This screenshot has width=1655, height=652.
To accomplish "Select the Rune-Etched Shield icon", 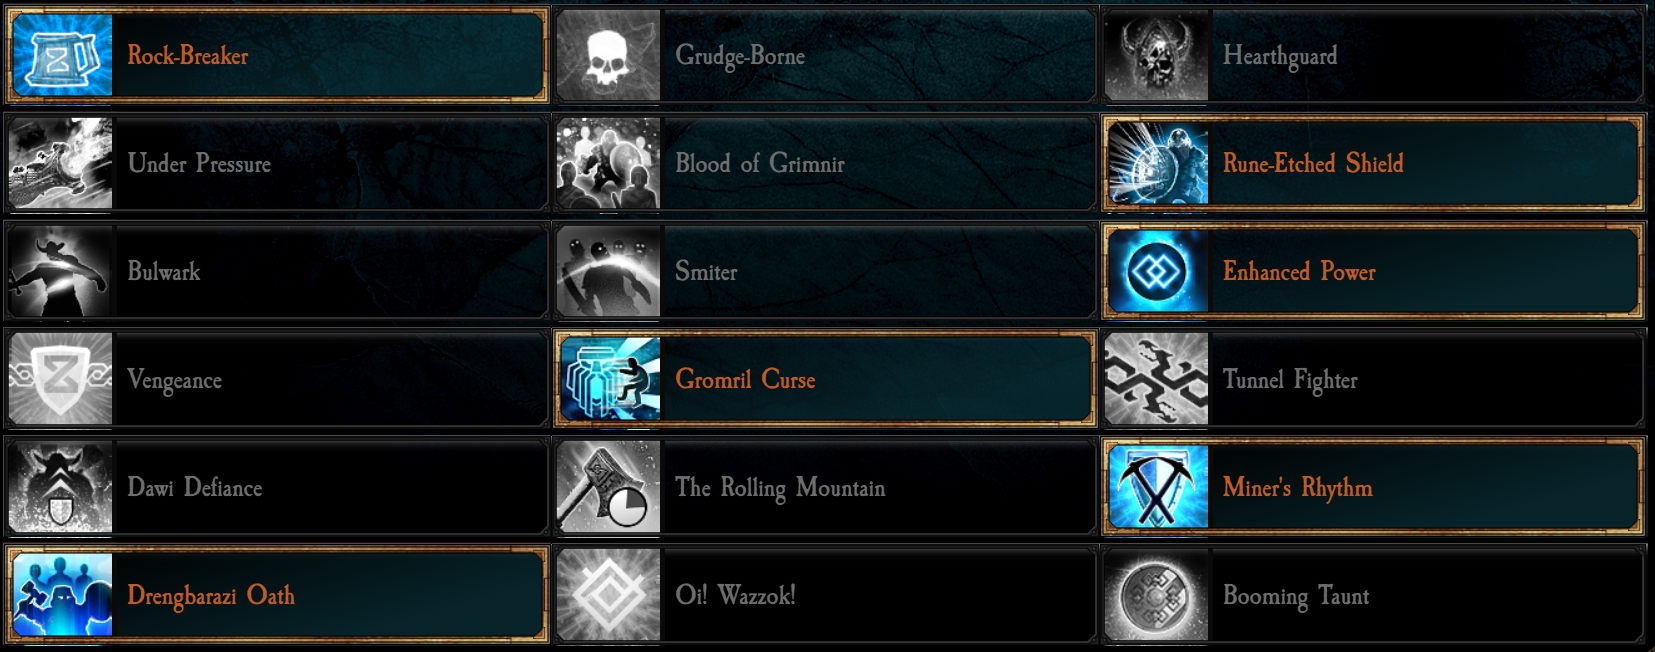I will (x=1158, y=163).
